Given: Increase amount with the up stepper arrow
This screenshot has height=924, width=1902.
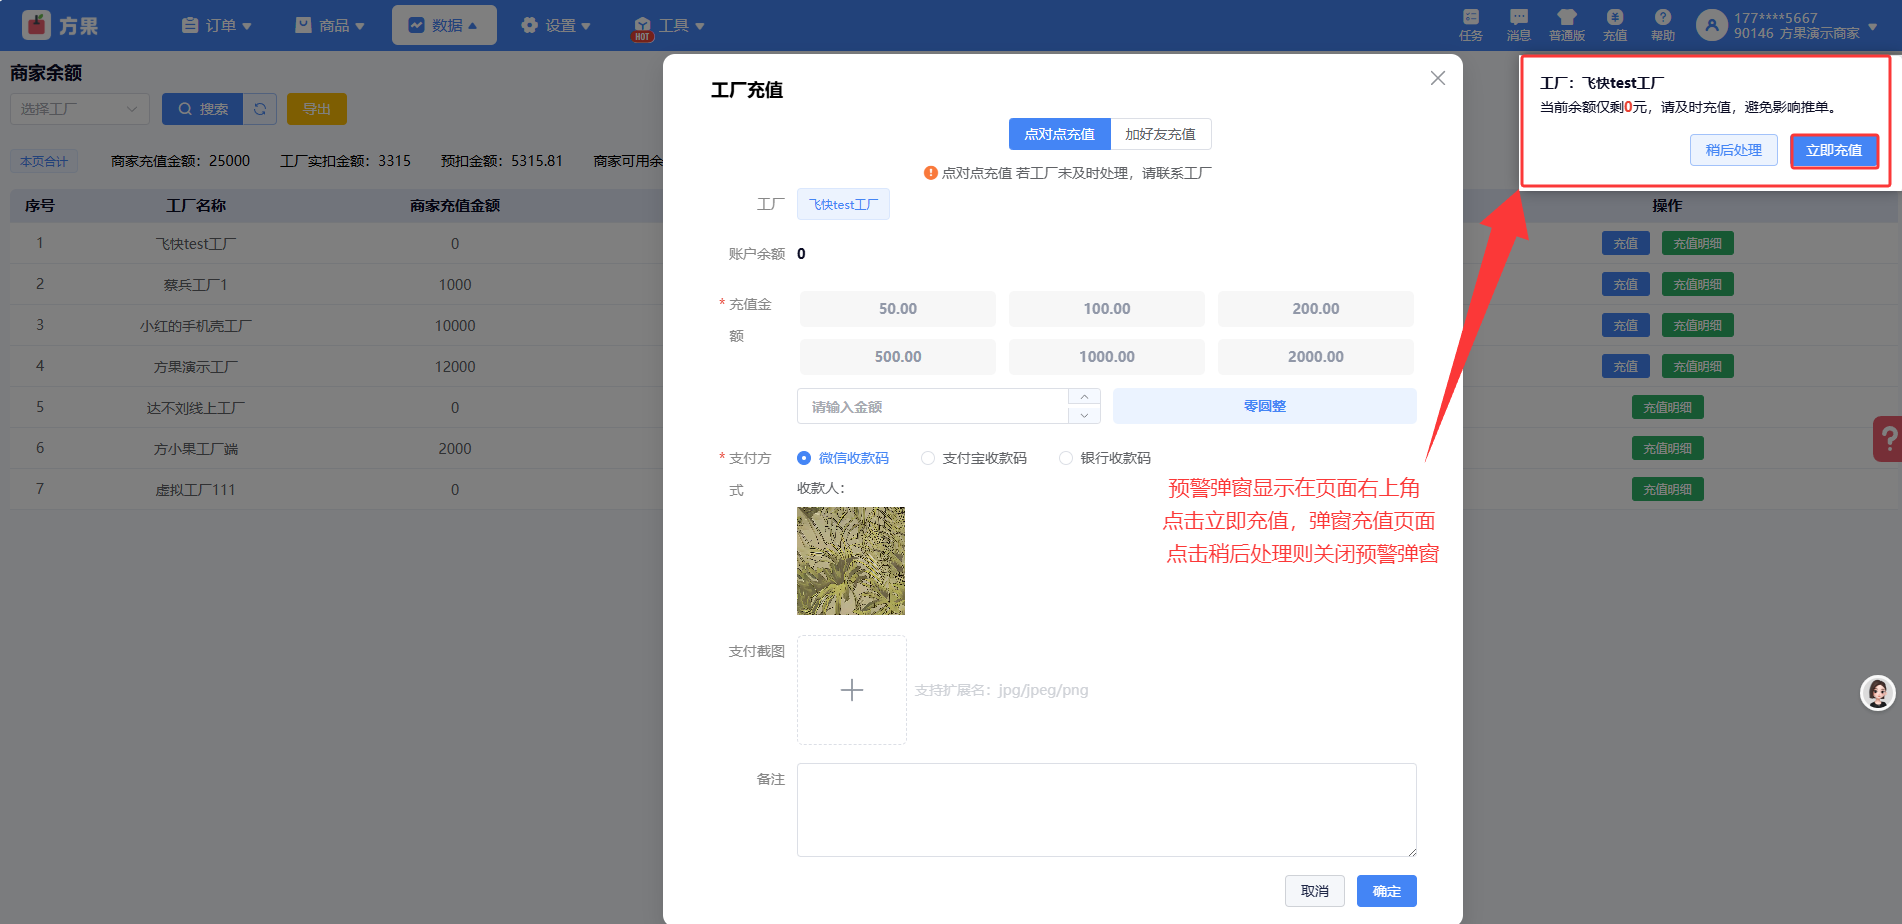Looking at the screenshot, I should [x=1084, y=398].
